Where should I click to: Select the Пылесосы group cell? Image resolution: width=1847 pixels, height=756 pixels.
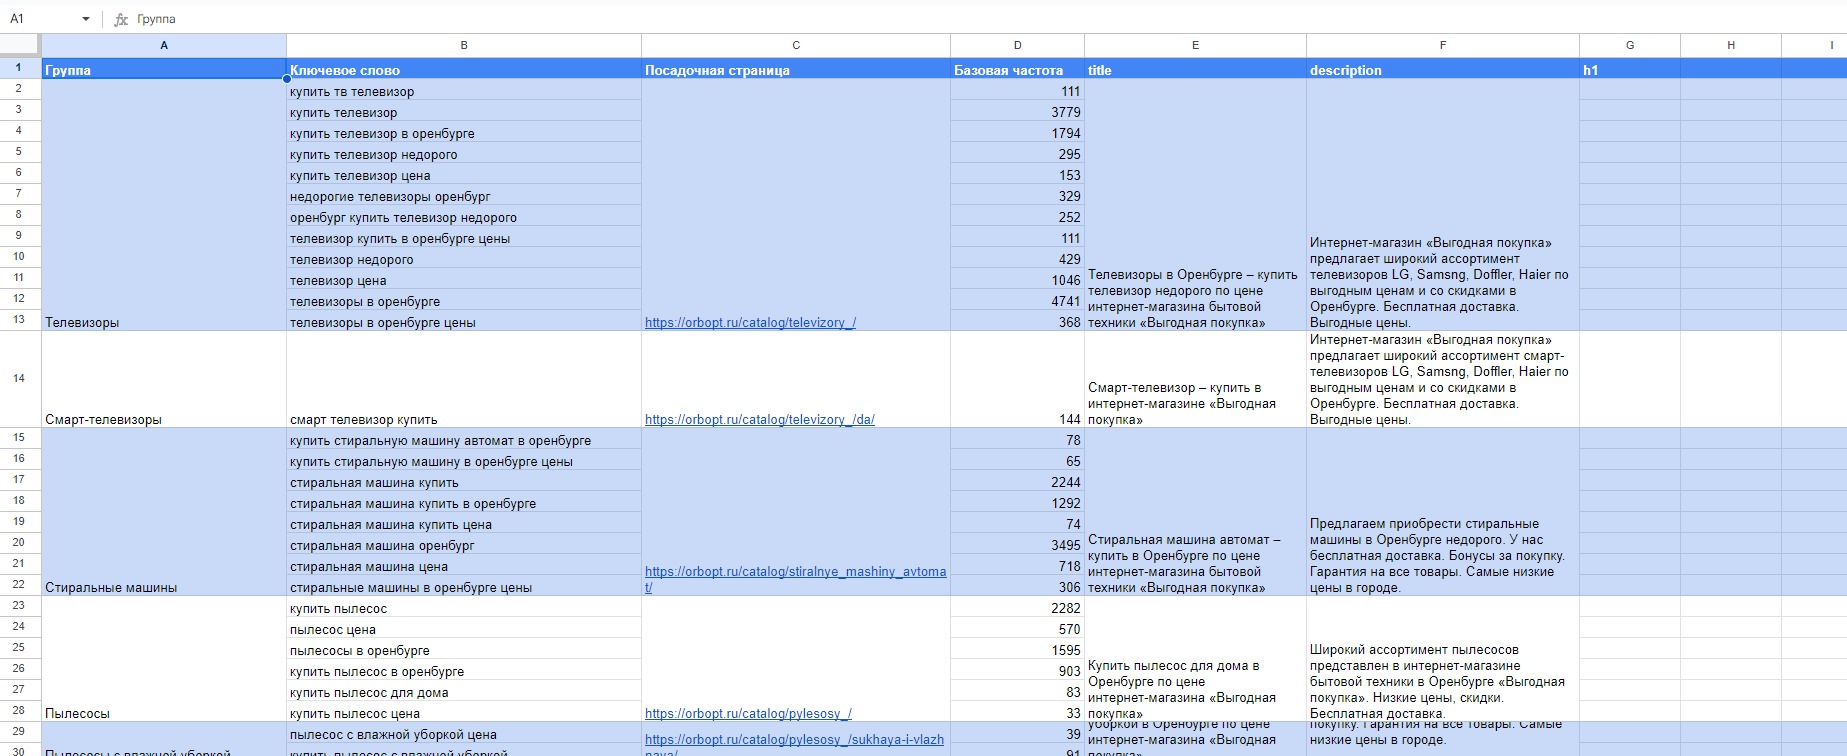164,660
